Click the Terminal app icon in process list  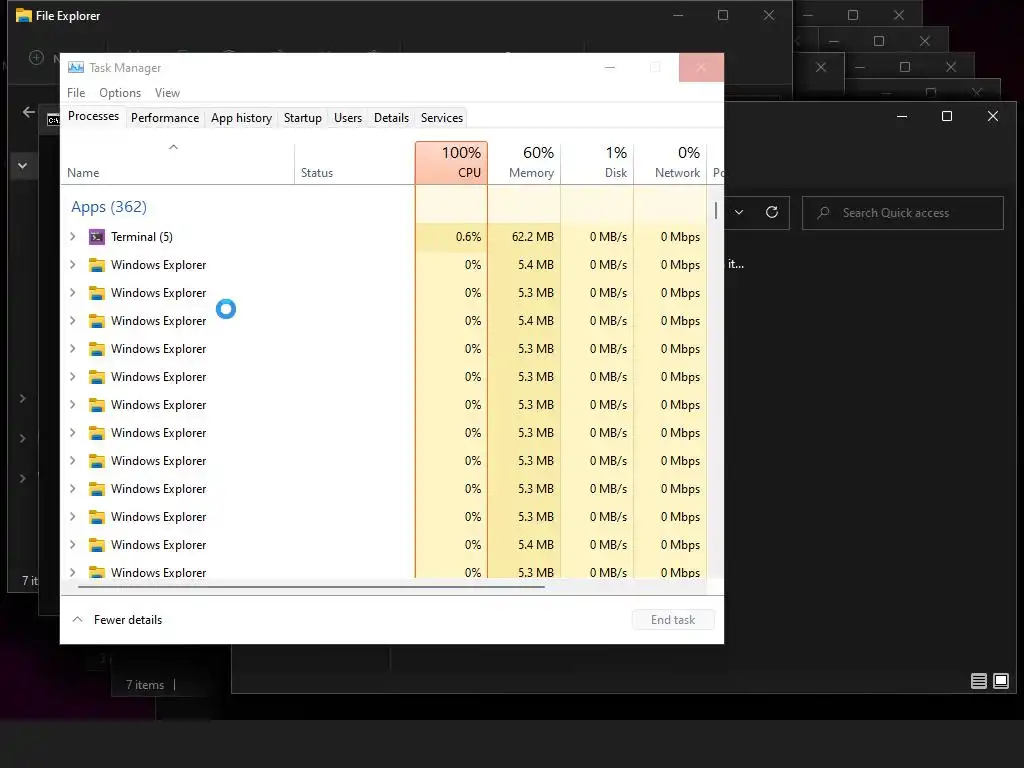coord(97,237)
